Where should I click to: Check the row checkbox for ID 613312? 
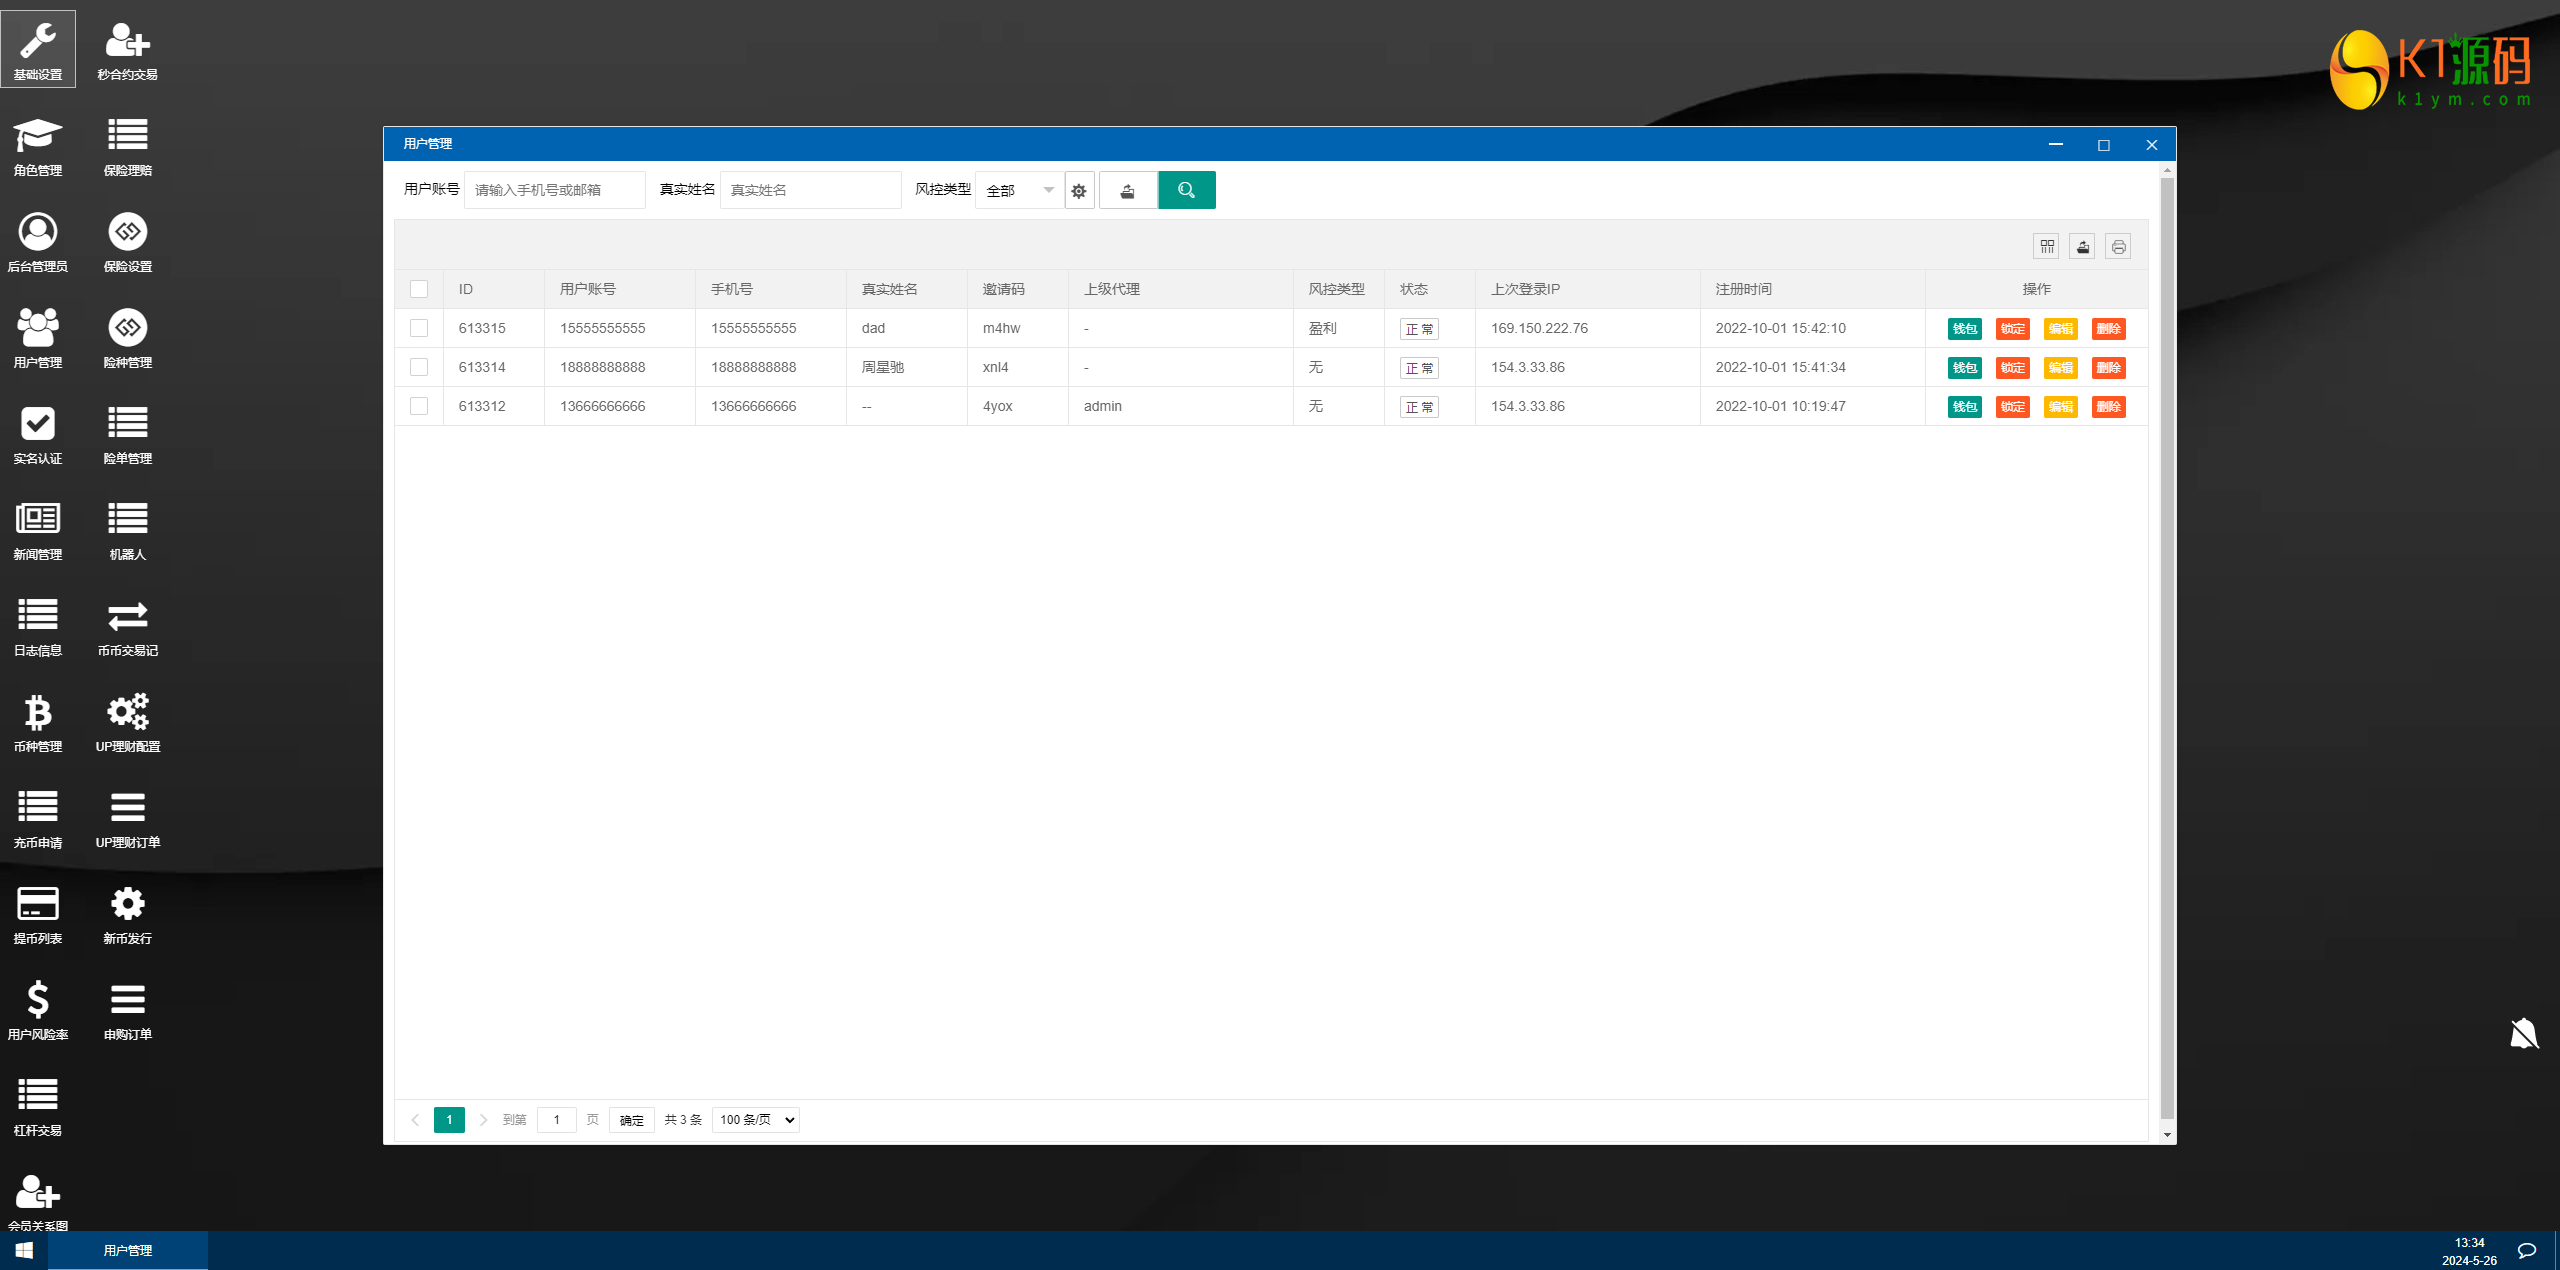419,406
